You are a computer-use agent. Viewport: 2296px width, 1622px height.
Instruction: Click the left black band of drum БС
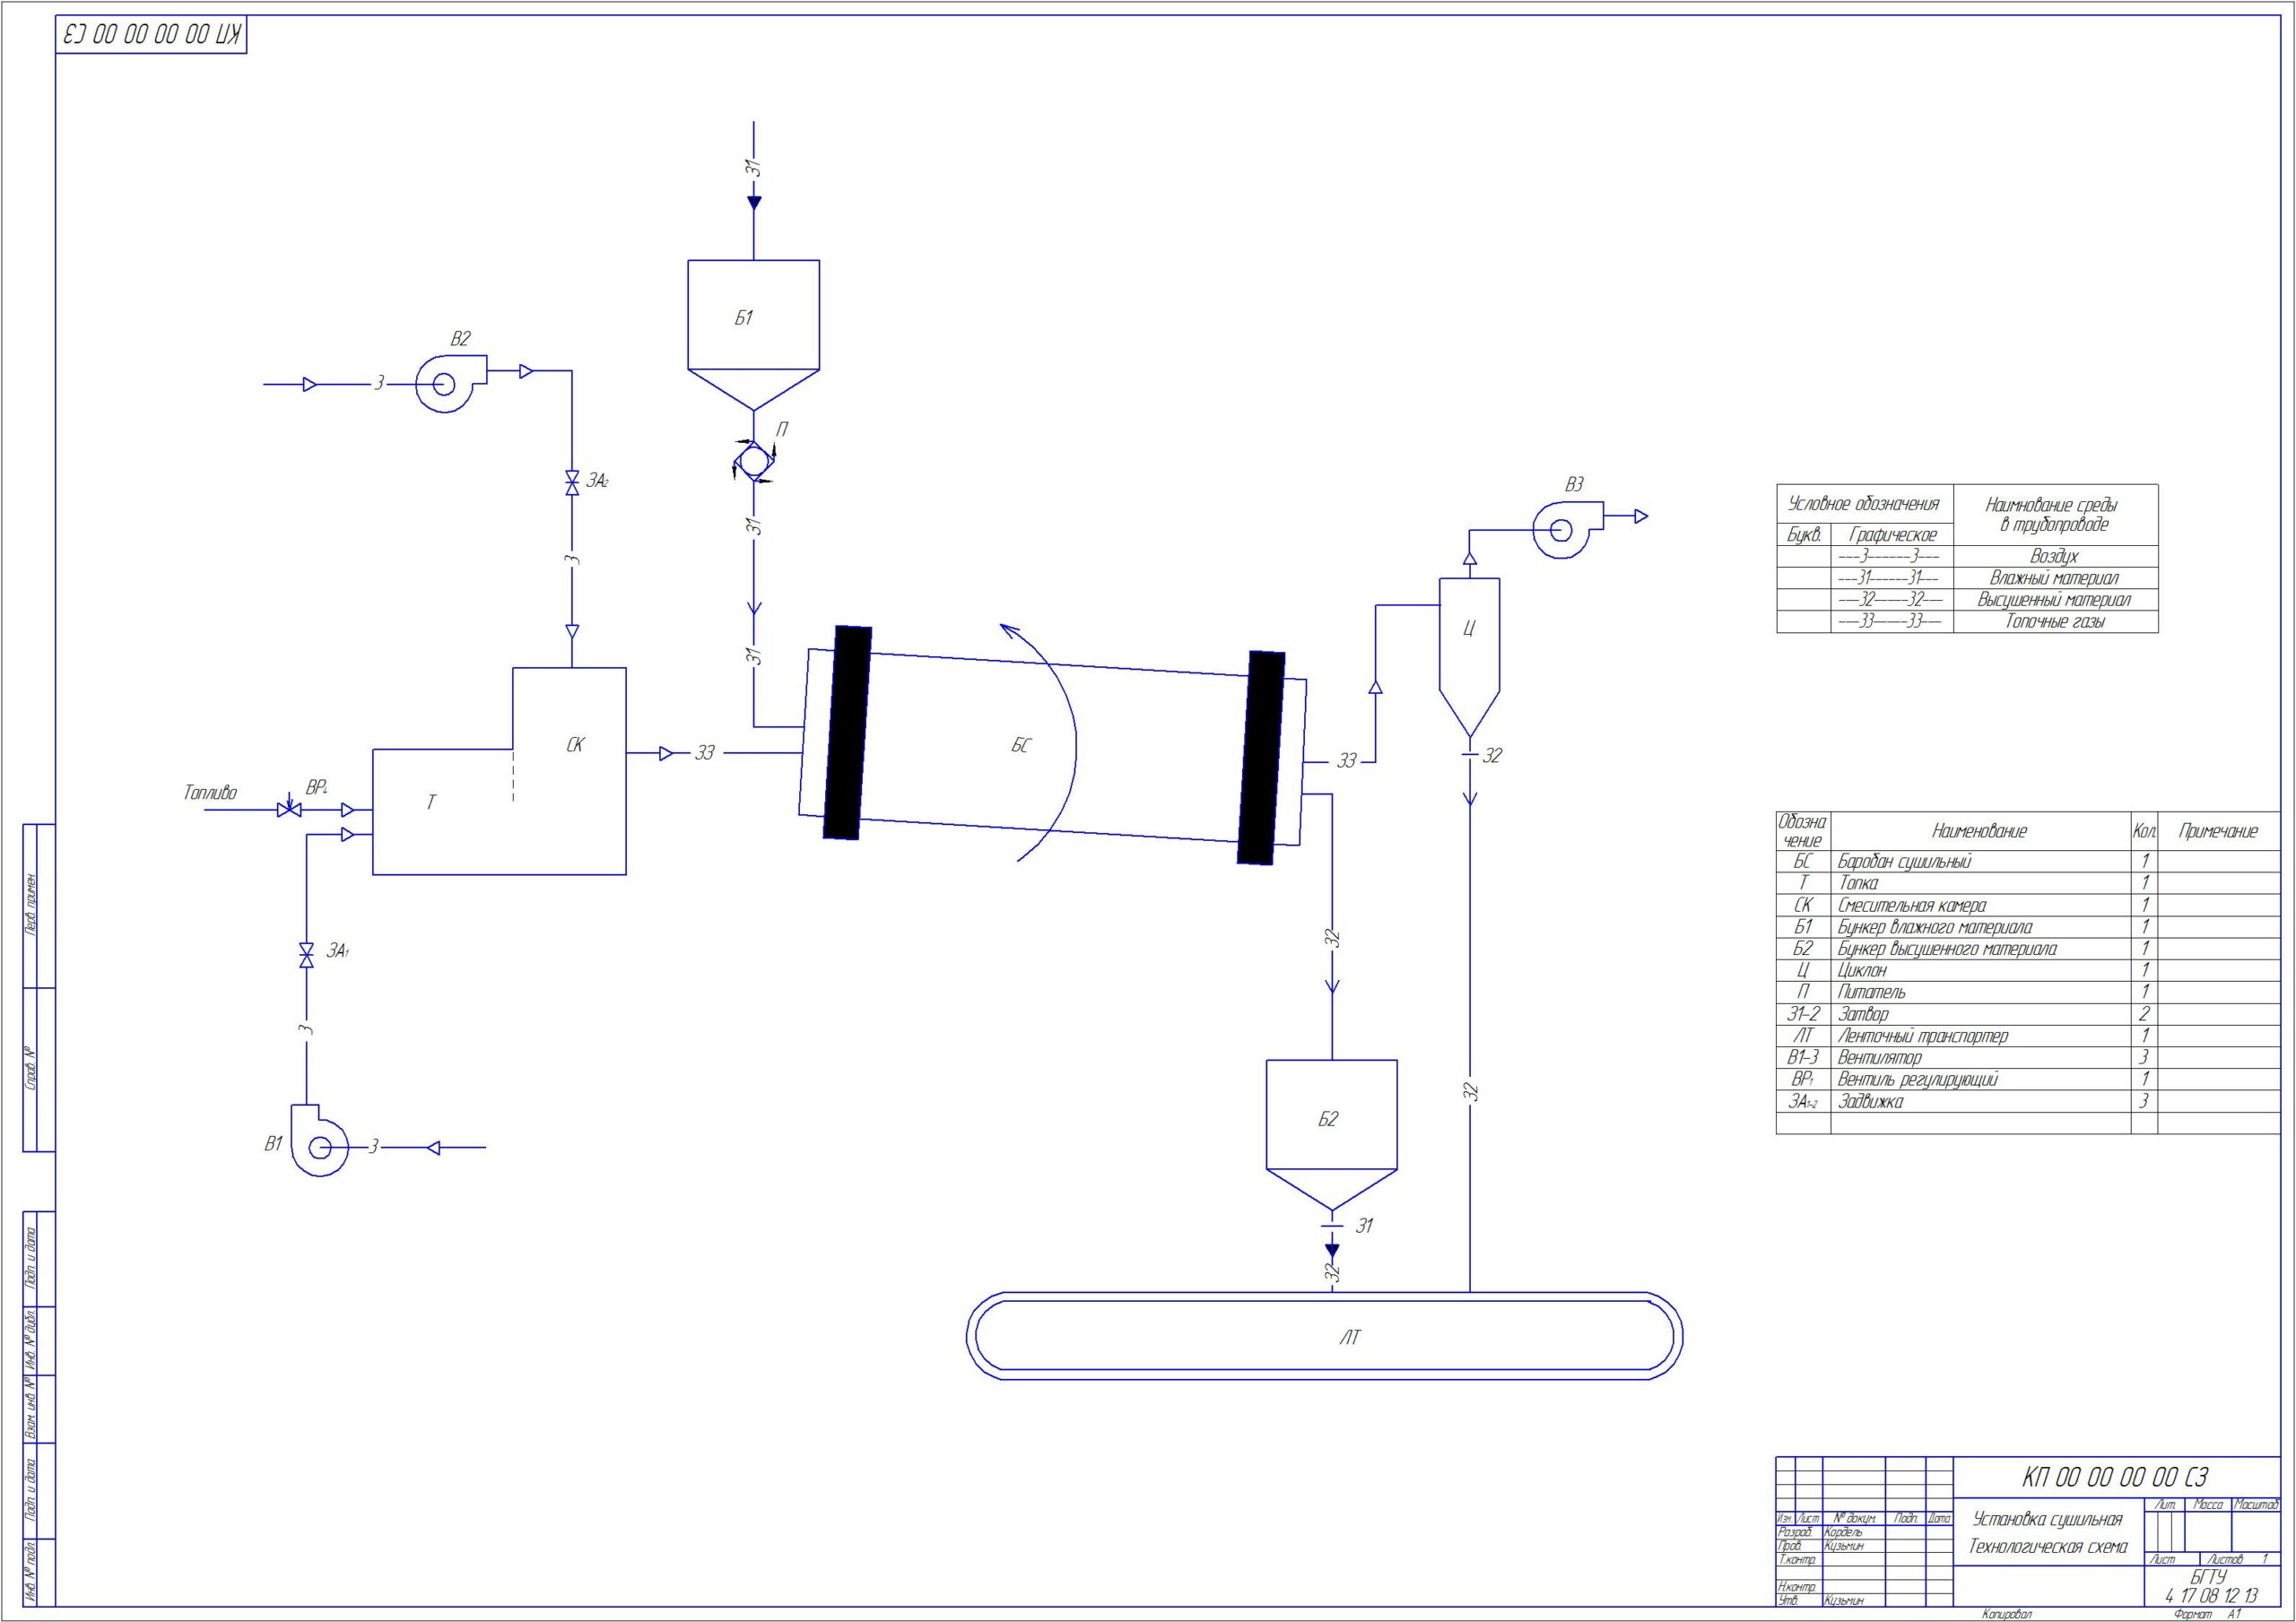pyautogui.click(x=847, y=733)
